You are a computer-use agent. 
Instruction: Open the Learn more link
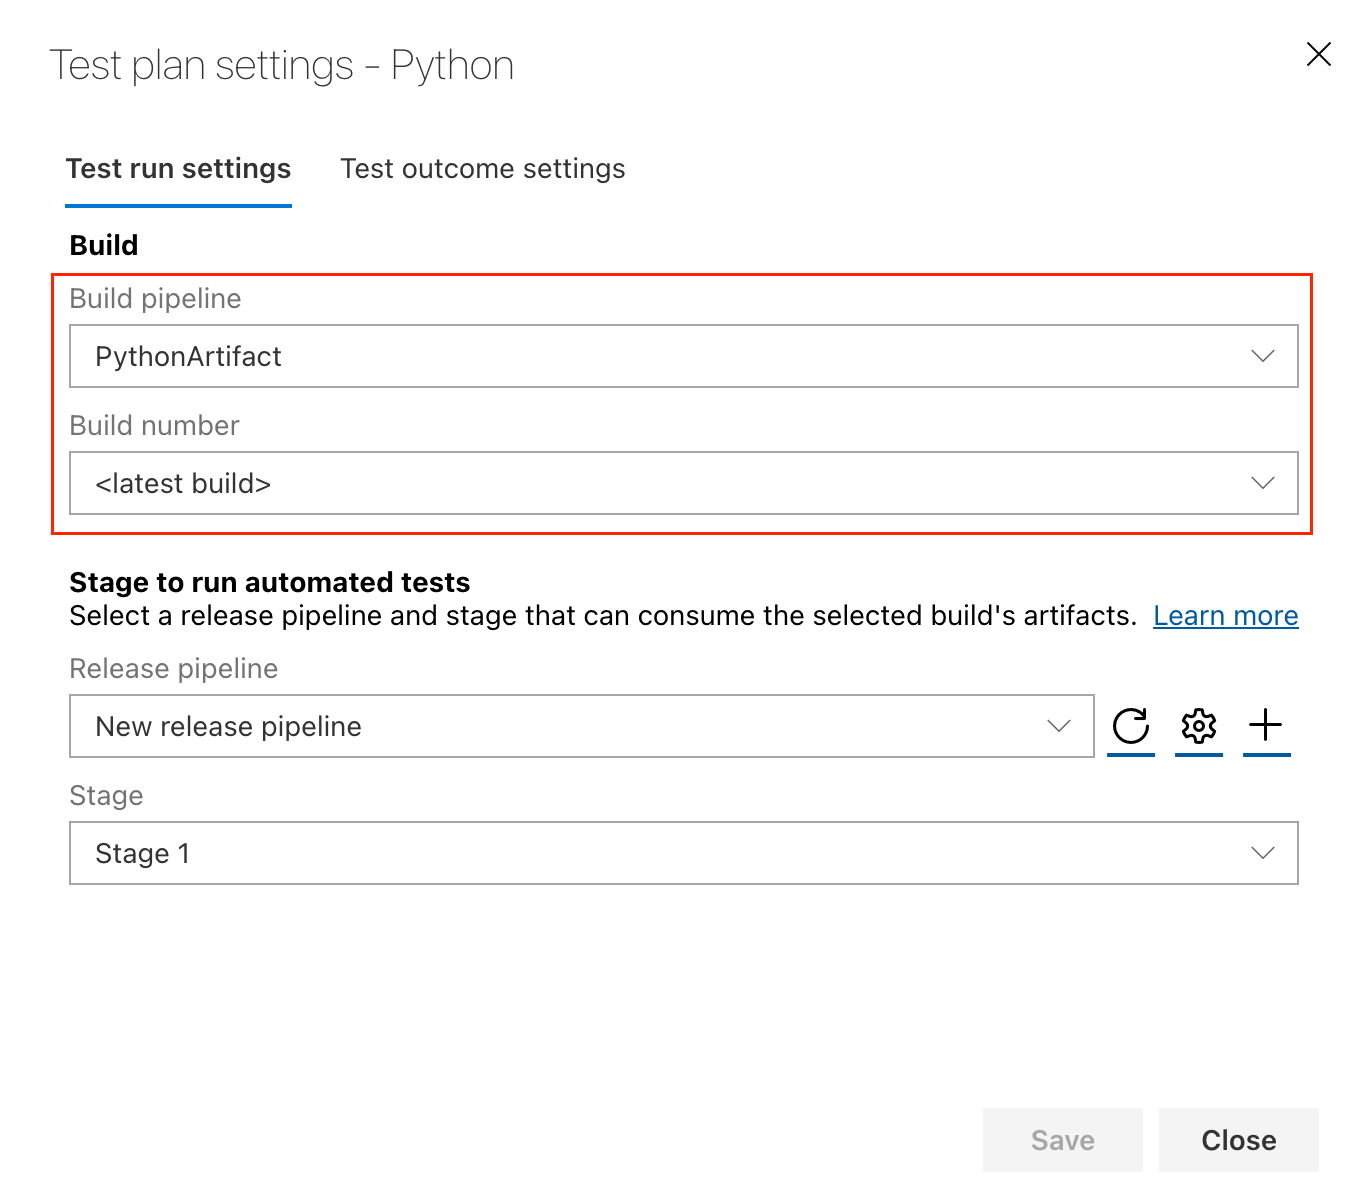click(1225, 615)
